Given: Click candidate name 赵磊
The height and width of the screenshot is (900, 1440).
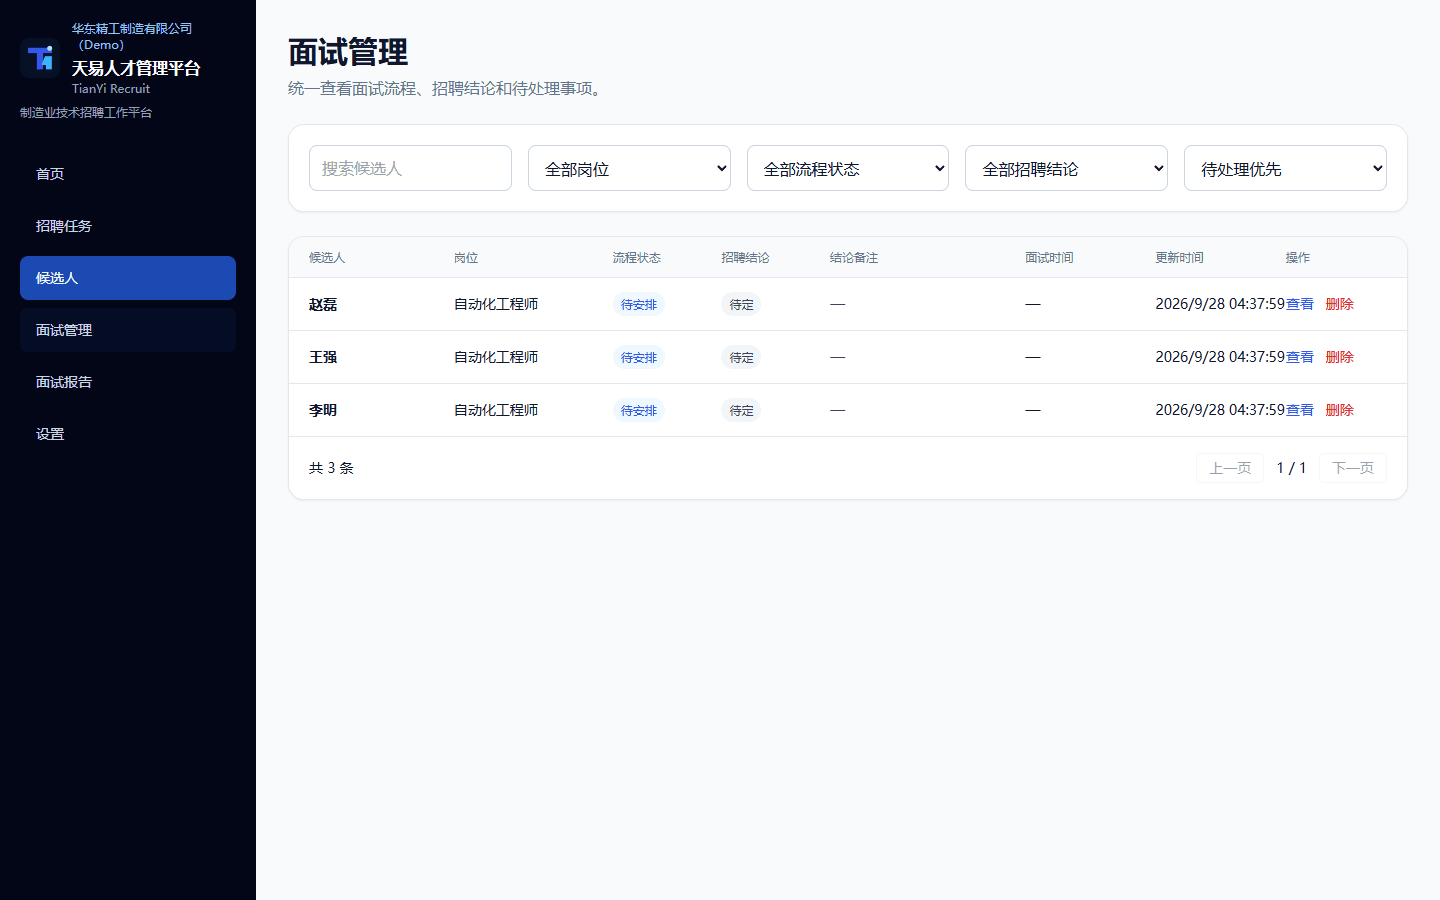Looking at the screenshot, I should 323,305.
